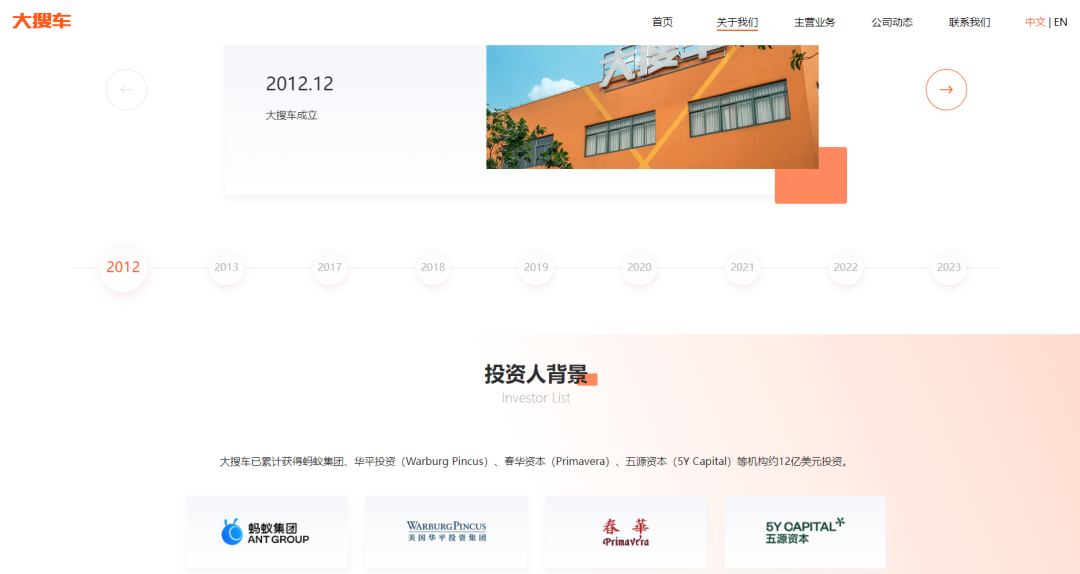Open the 首页 menu item
This screenshot has width=1080, height=574.
(x=663, y=22)
